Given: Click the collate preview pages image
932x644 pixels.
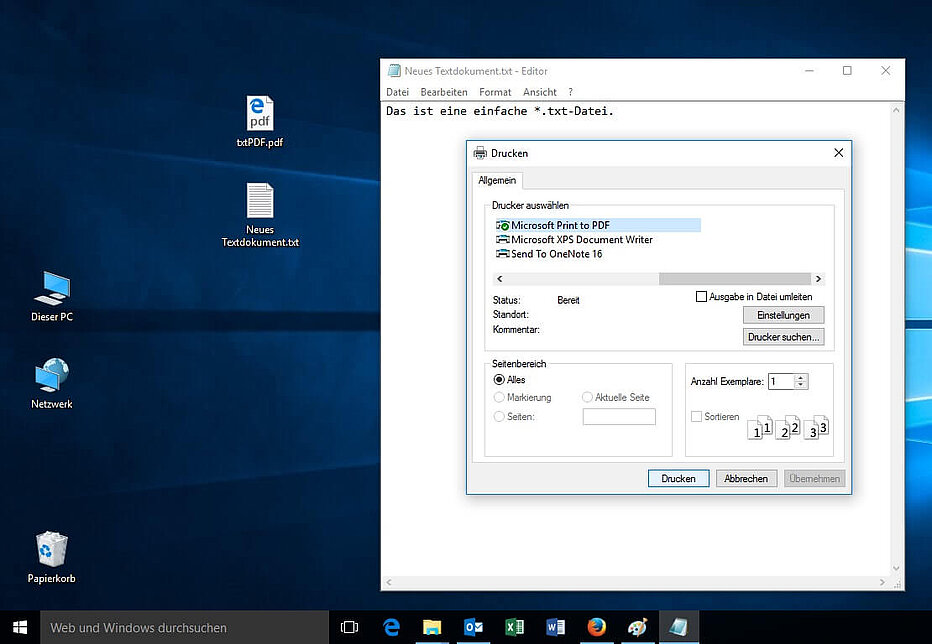Looking at the screenshot, I should [x=788, y=427].
